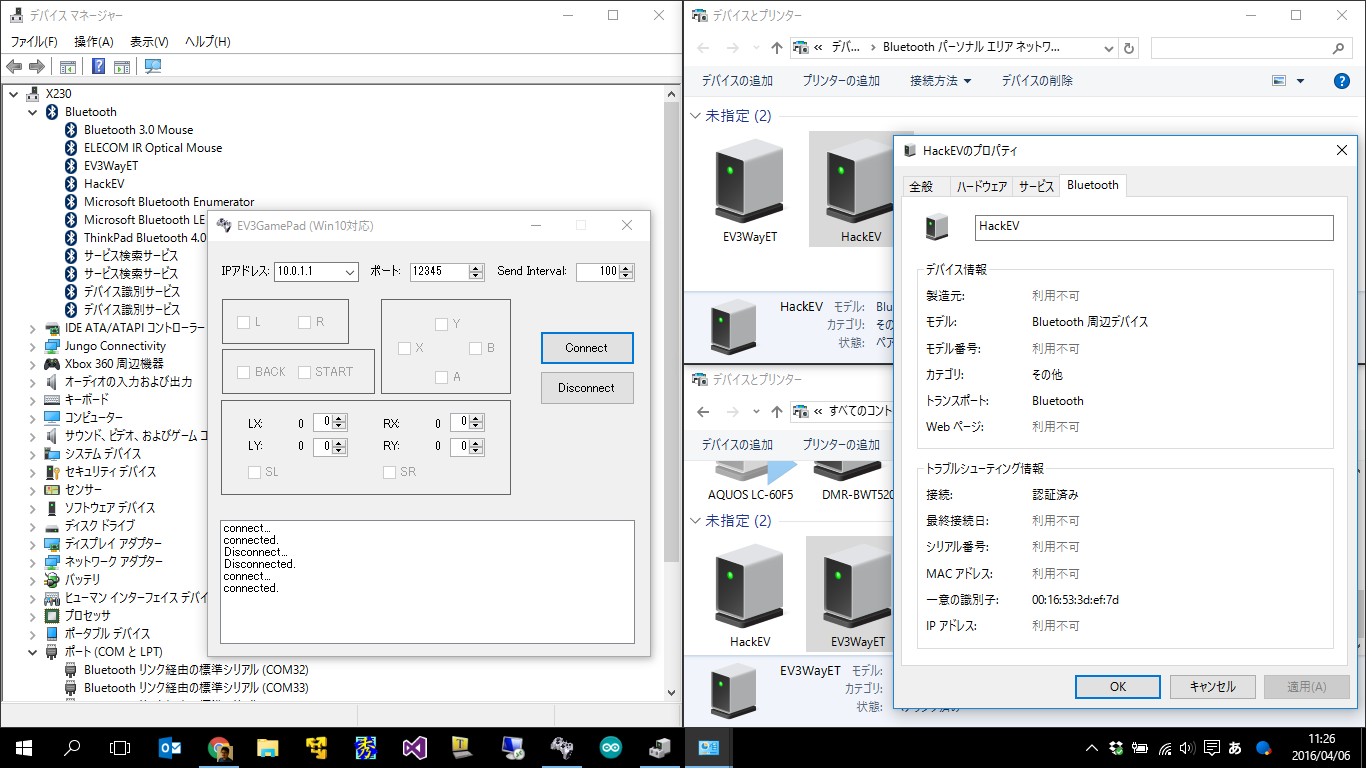Image resolution: width=1366 pixels, height=768 pixels.
Task: Expand the Jungo Connectivity category
Action: coord(32,346)
